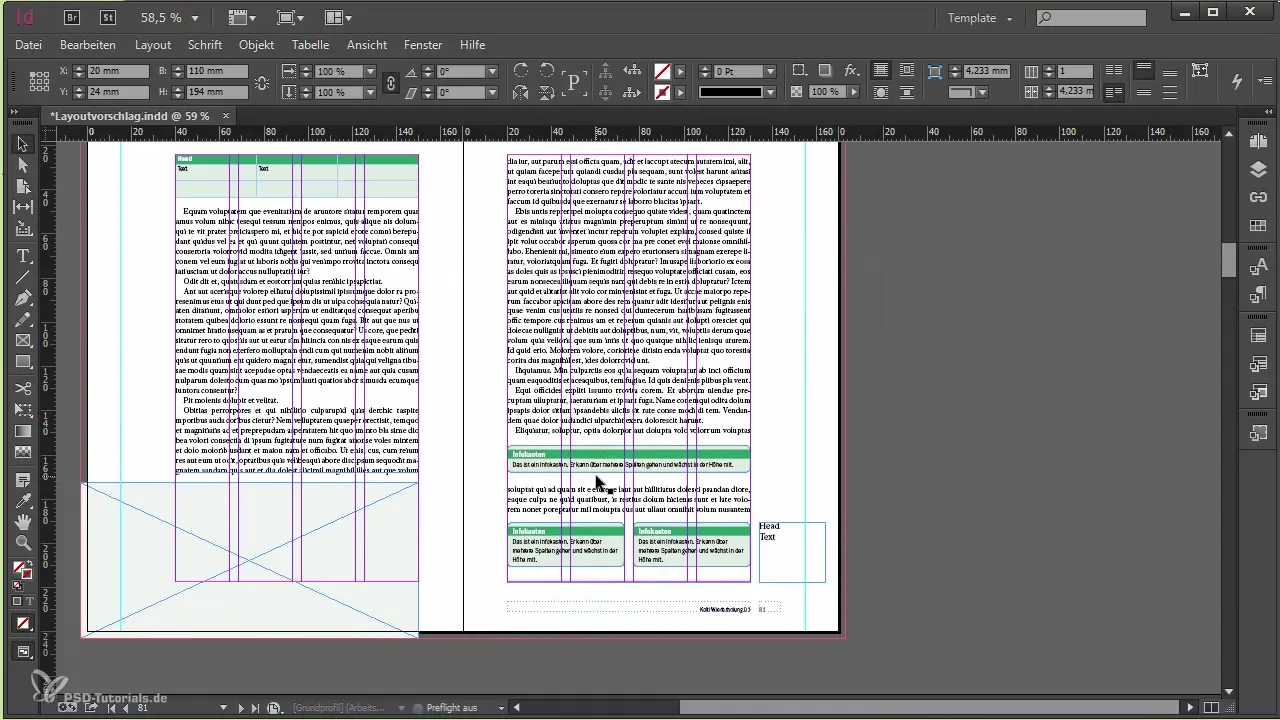This screenshot has width=1280, height=720.
Task: Click the Rotate 90° counter-clockwise icon
Action: [x=547, y=71]
